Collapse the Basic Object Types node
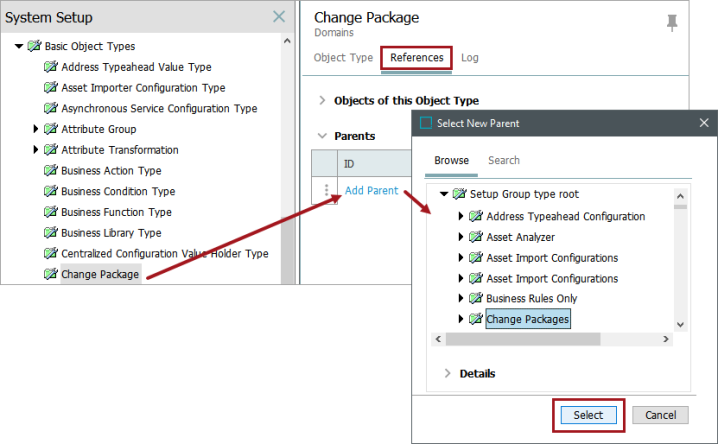The image size is (718, 444). [19, 46]
